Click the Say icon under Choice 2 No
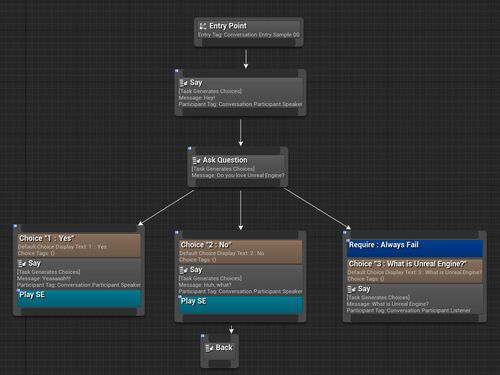Screen dimensions: 500x375 tap(183, 270)
